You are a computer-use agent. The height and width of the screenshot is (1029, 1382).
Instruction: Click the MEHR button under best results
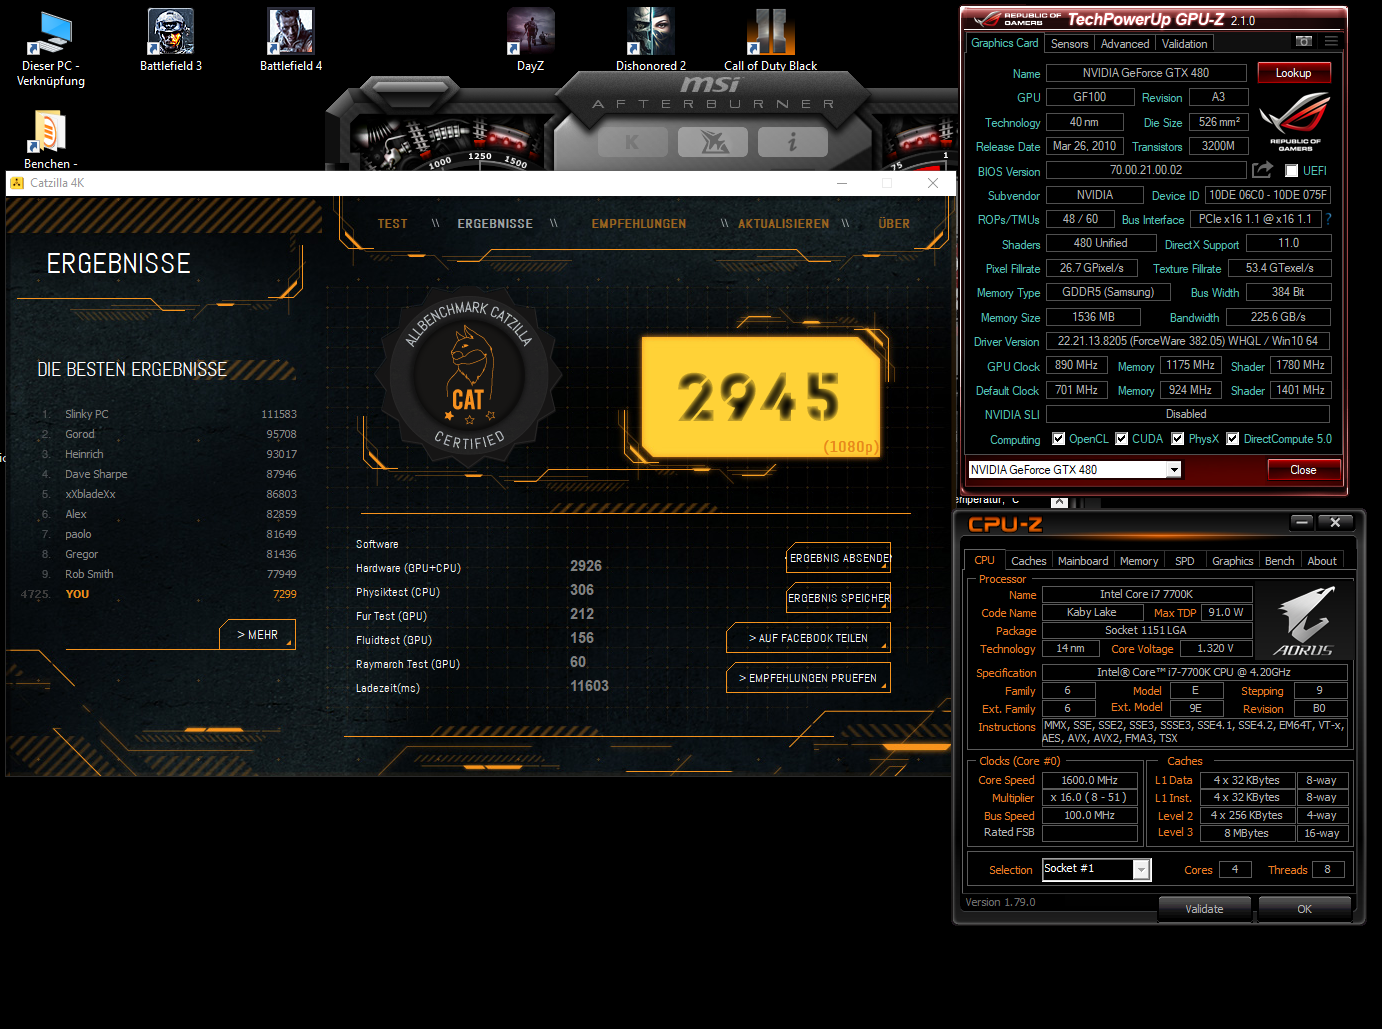[257, 635]
